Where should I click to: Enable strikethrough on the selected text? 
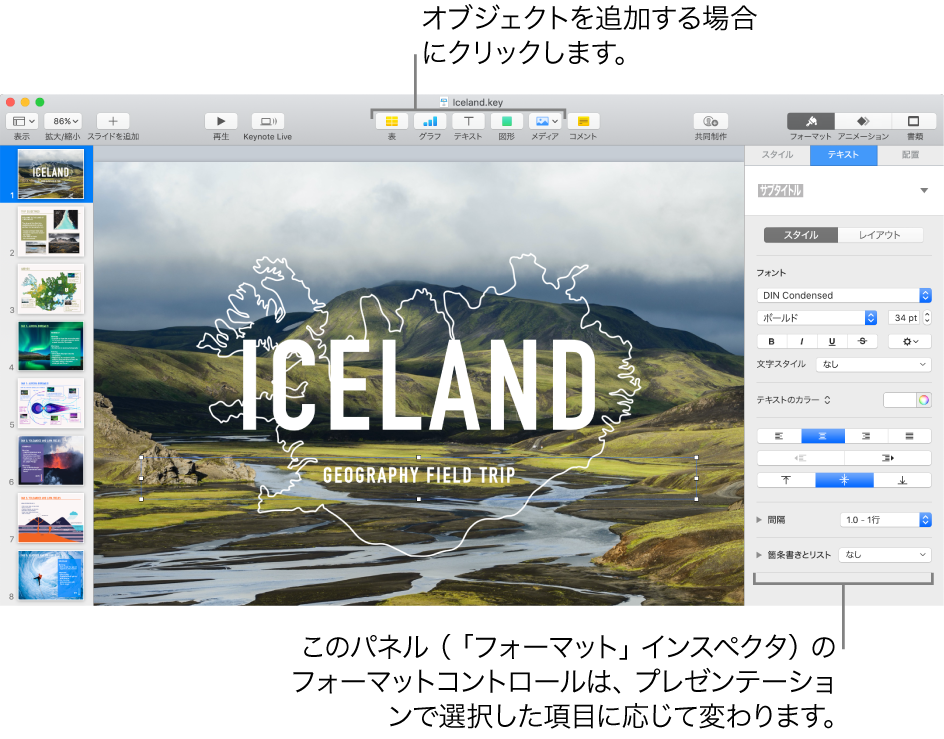point(861,342)
